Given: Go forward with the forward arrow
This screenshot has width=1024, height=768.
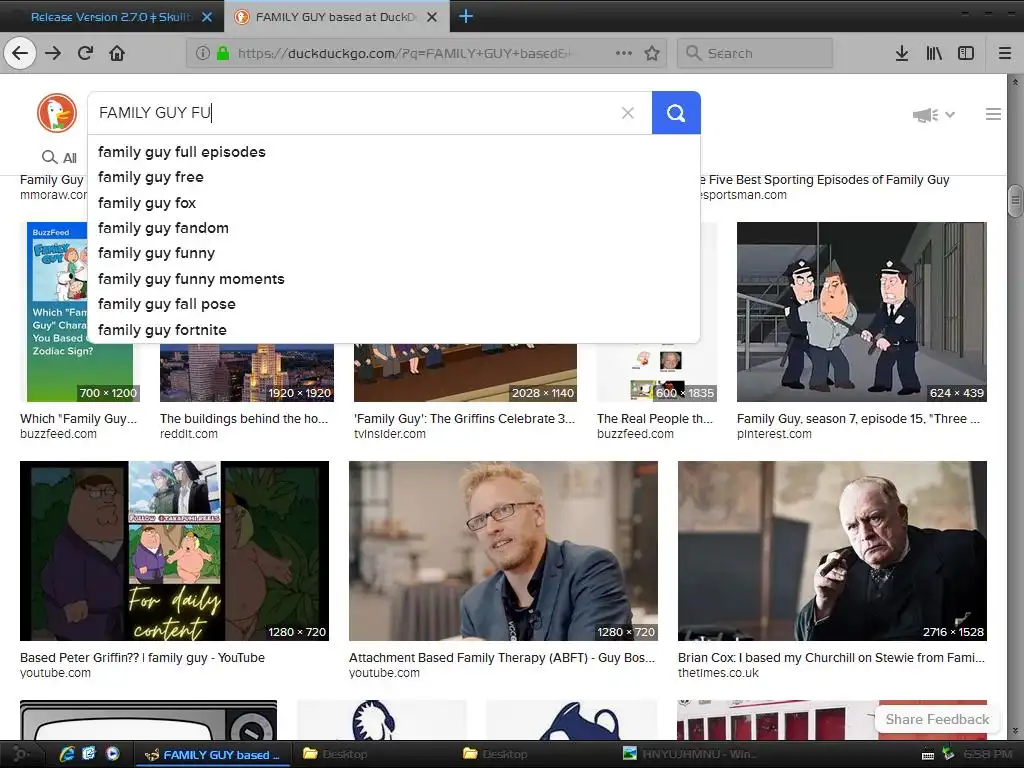Looking at the screenshot, I should (x=53, y=53).
